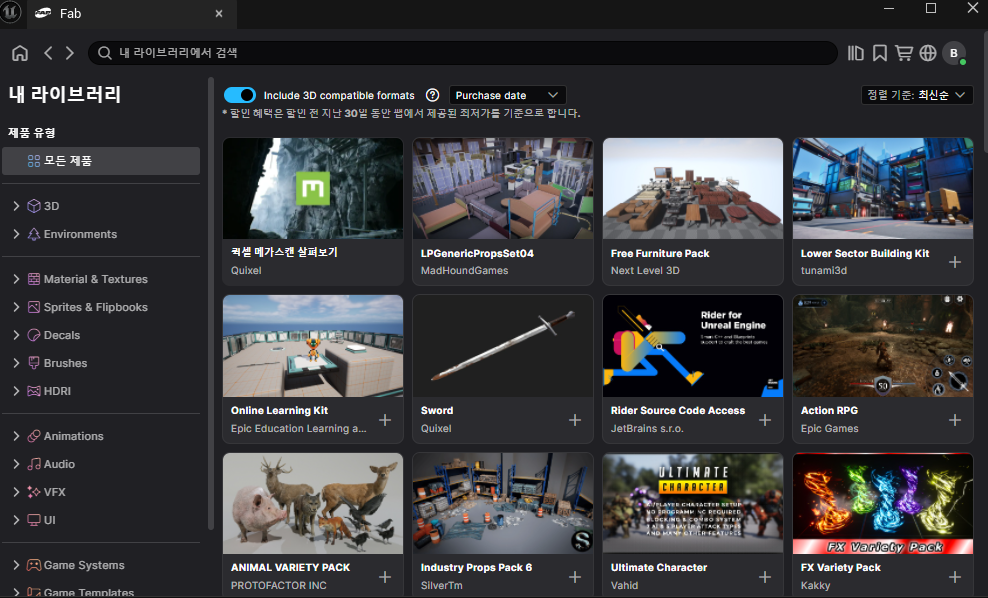The height and width of the screenshot is (598, 988).
Task: Expand the Game Systems category
Action: point(16,565)
